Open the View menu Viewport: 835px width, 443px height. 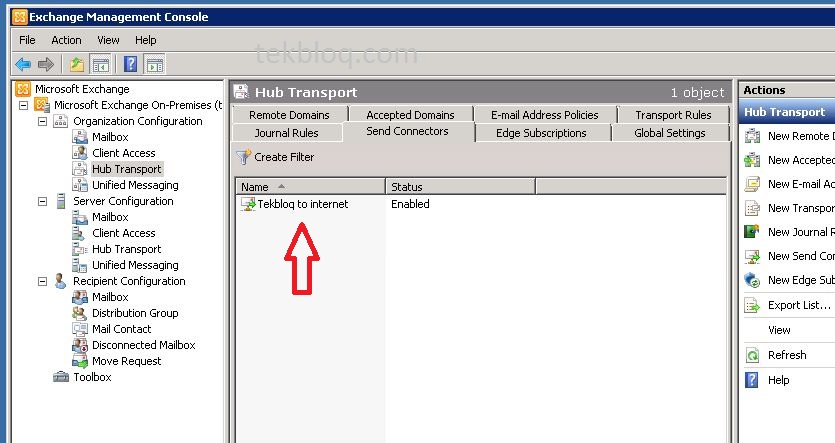(x=108, y=40)
